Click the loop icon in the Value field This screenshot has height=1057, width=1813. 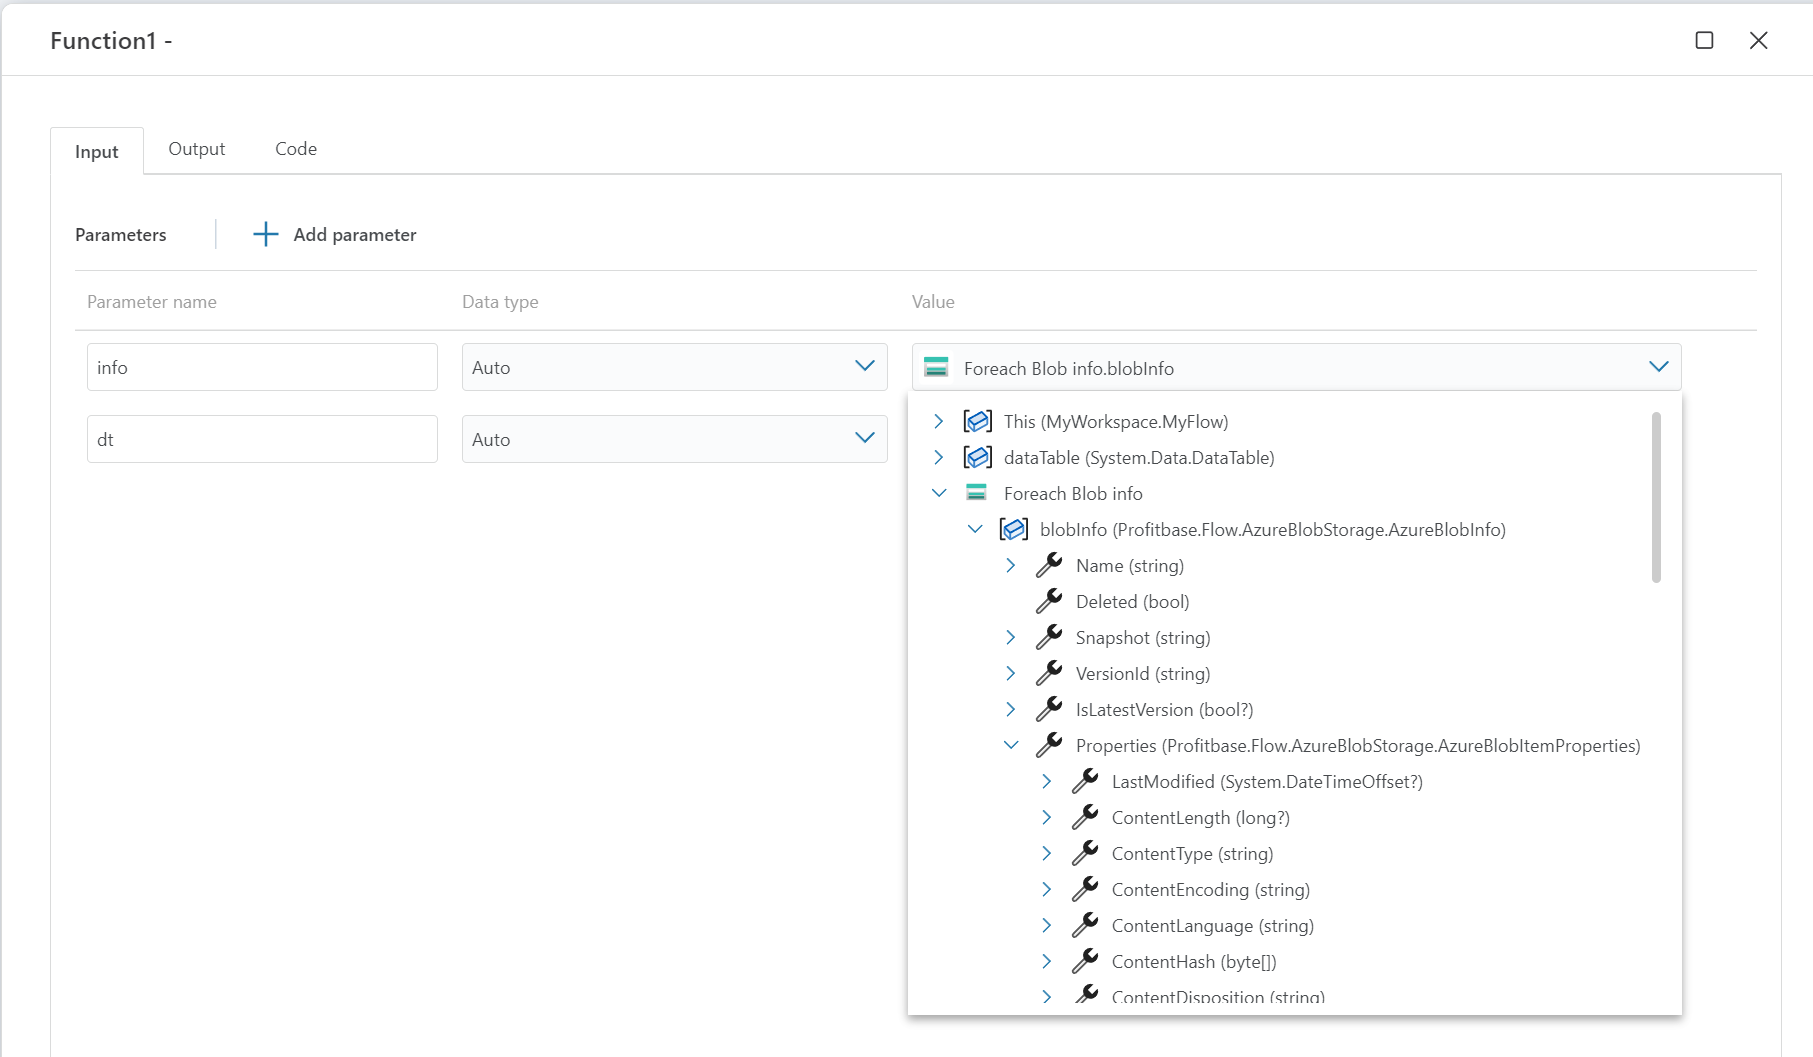click(936, 367)
